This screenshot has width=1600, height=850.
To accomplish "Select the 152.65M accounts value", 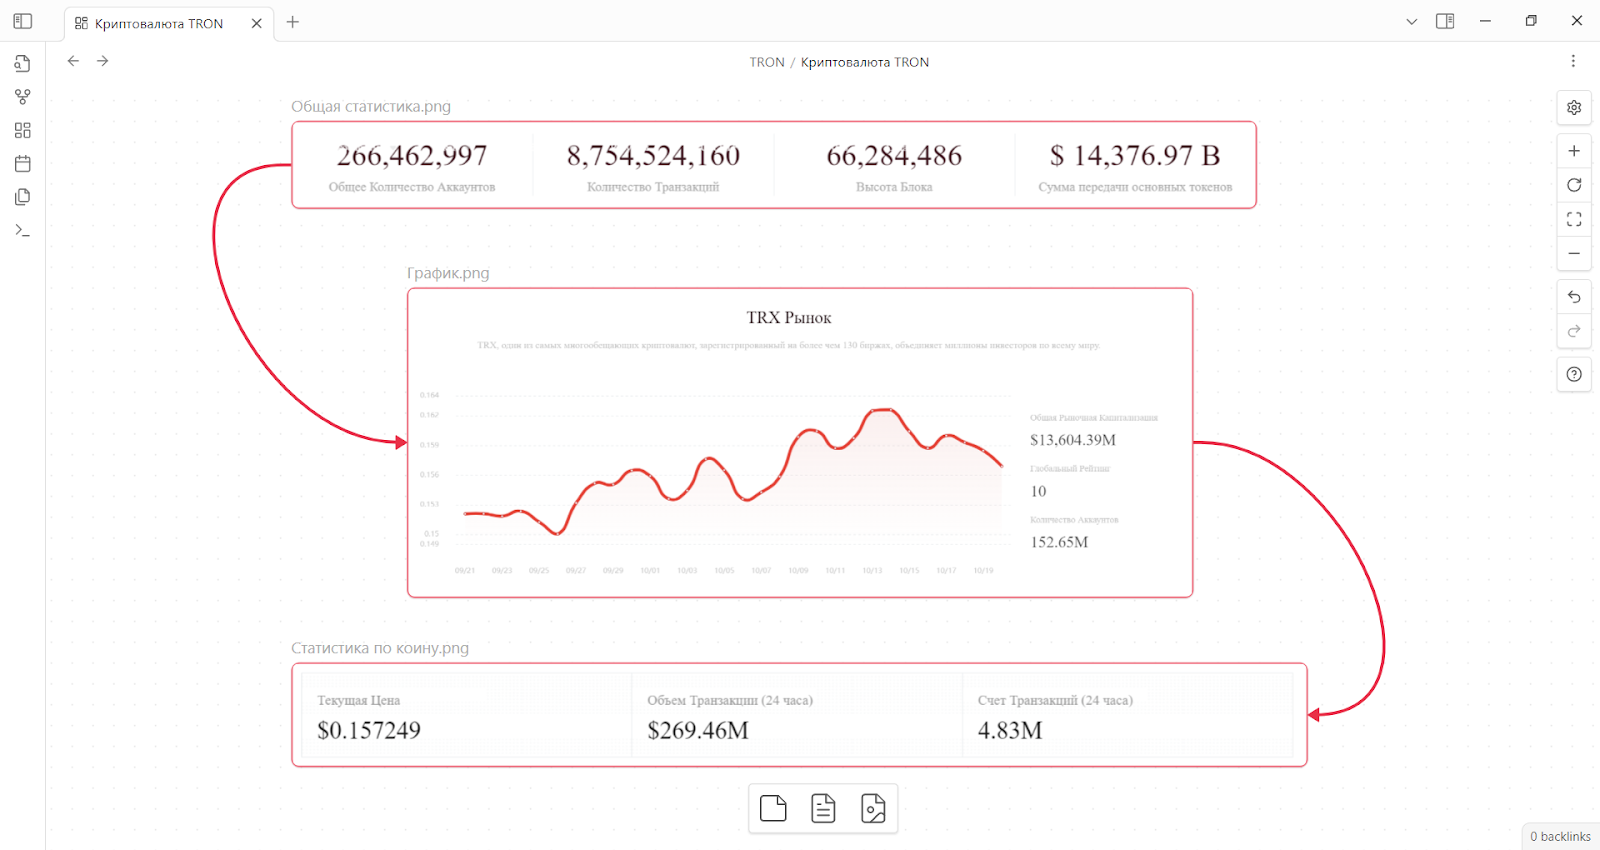I will 1059,542.
